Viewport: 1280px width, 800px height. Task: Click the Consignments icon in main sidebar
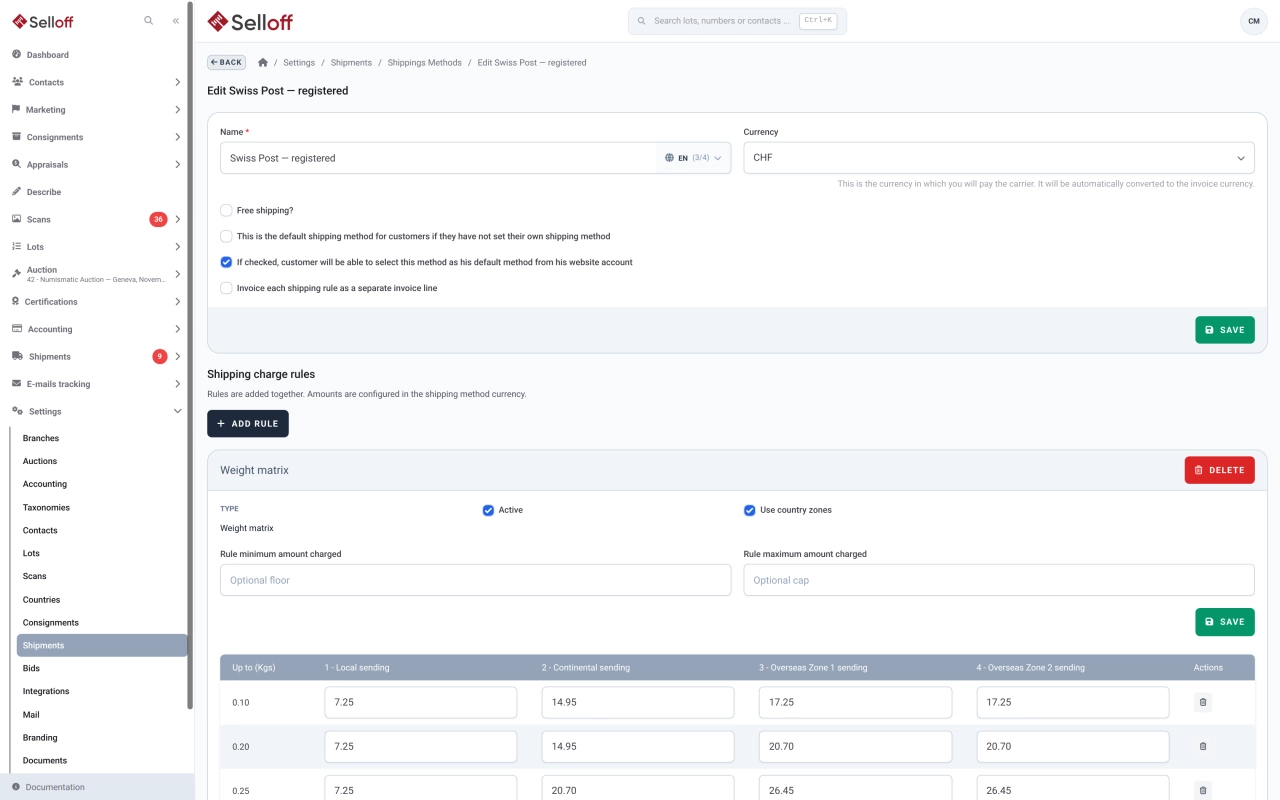16,137
